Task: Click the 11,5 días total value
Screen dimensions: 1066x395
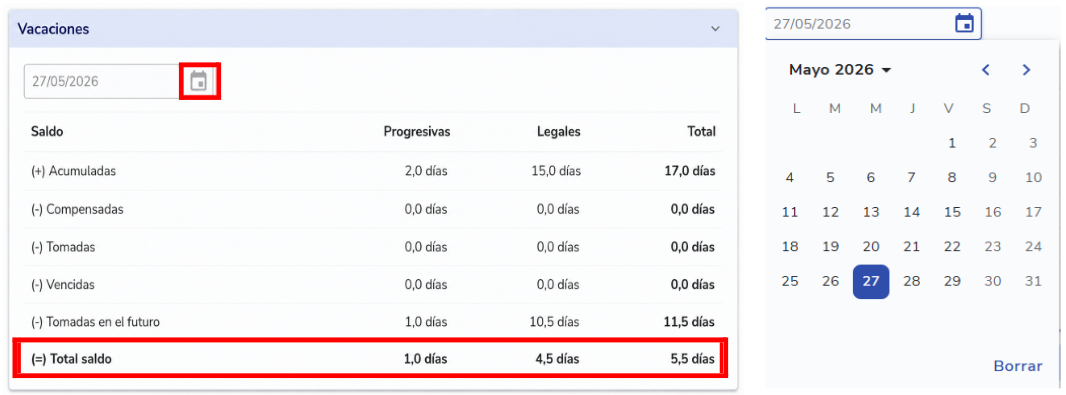Action: pos(690,322)
